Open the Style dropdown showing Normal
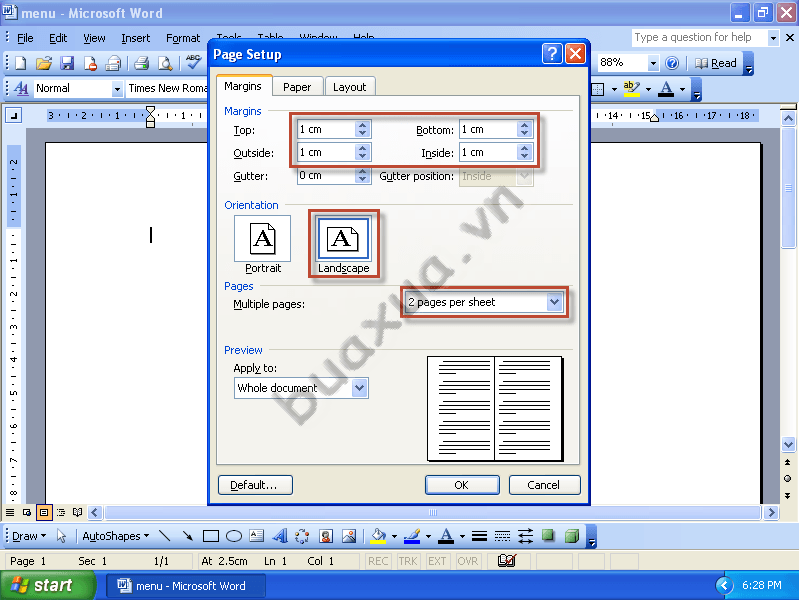The width and height of the screenshot is (799, 600). click(x=117, y=89)
